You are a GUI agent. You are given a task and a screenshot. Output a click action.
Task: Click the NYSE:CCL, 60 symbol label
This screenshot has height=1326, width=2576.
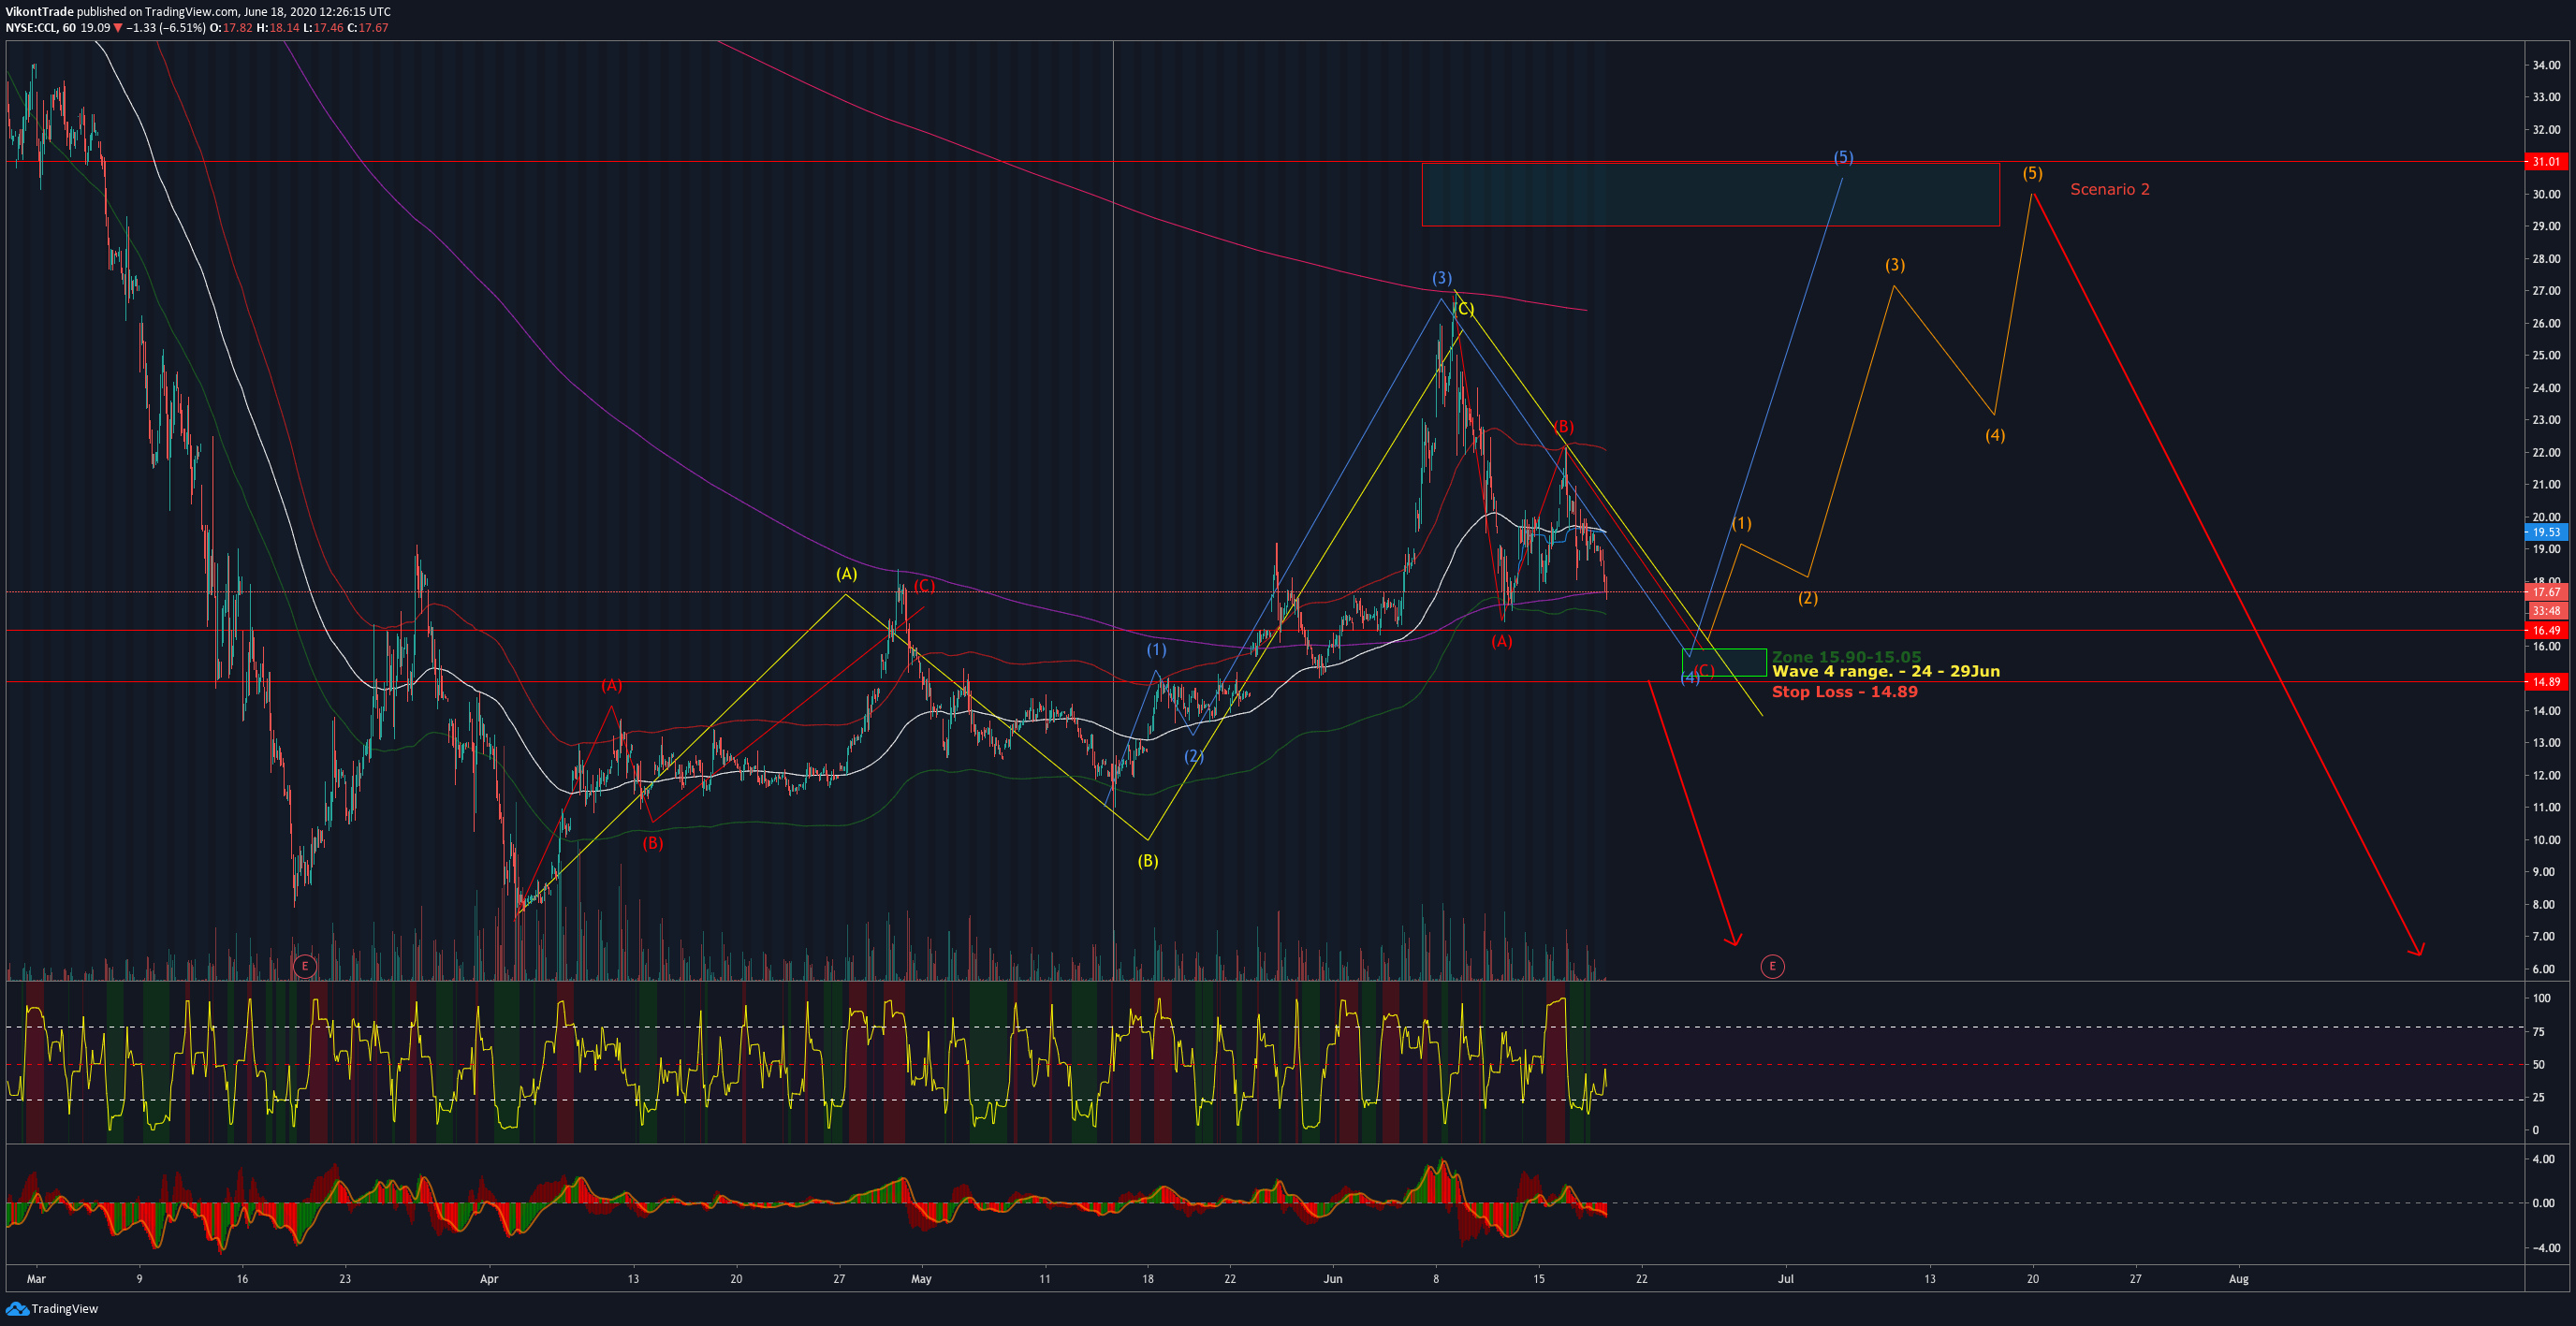click(41, 27)
